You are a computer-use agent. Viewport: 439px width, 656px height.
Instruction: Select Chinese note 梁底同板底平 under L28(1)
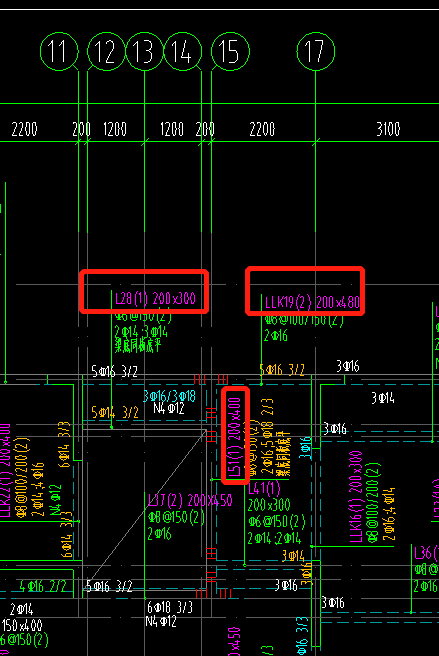pos(137,346)
